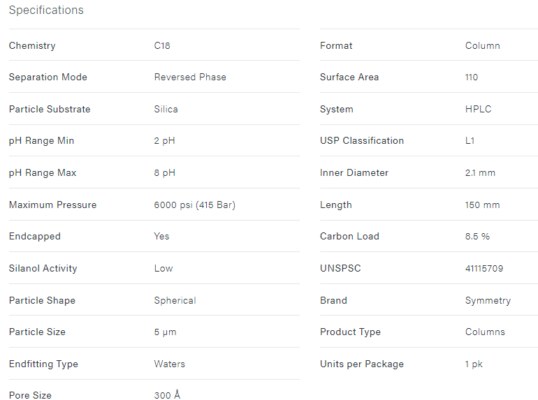The image size is (538, 400).
Task: Select the Chemistry C18 value
Action: [x=162, y=46]
